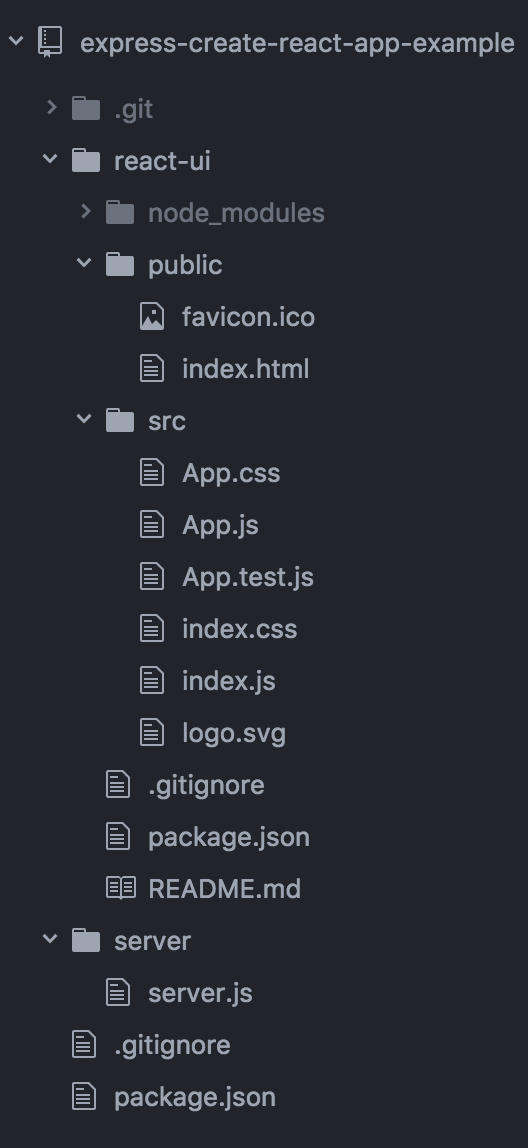Select the App.test.js file
The height and width of the screenshot is (1148, 528).
point(248,577)
